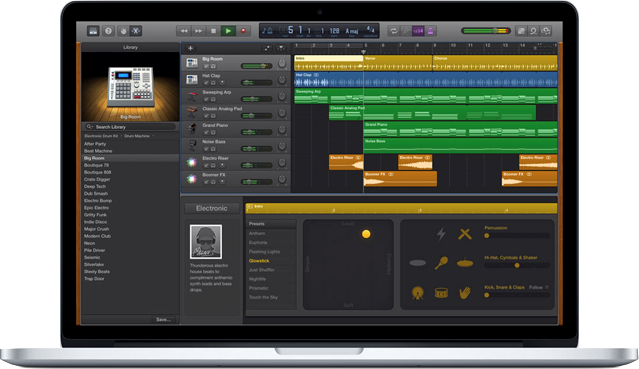Viewport: 639px width, 369px height.
Task: Choose Trap Door from the Library list
Action: click(x=94, y=278)
